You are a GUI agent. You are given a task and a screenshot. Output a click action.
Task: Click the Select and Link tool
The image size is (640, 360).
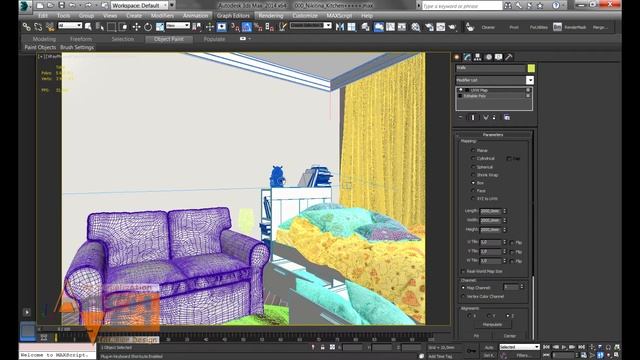(27, 27)
